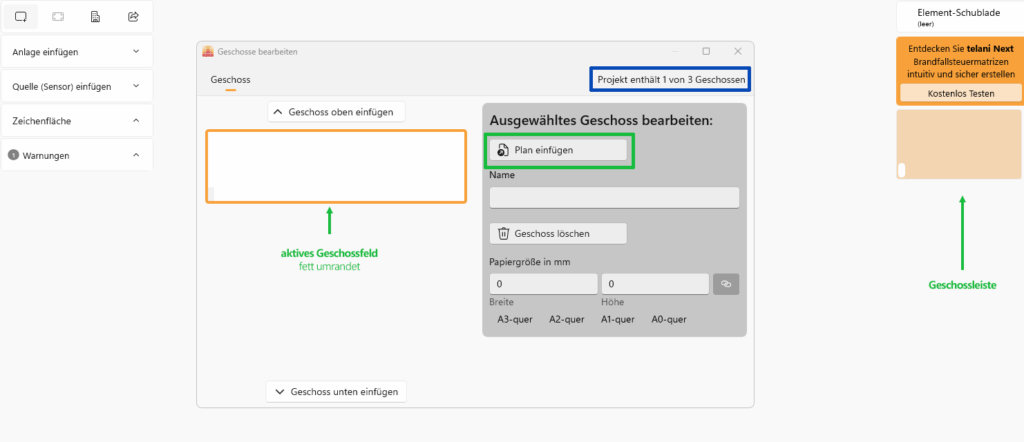Open the document report icon in toolbar
Viewport: 1024px width, 442px height.
click(95, 17)
